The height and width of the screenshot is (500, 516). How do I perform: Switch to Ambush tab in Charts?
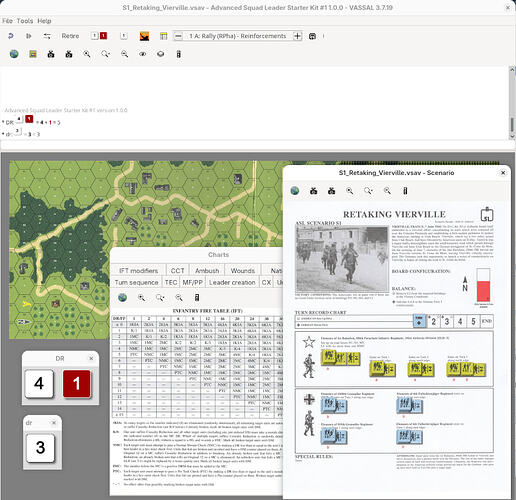point(207,270)
